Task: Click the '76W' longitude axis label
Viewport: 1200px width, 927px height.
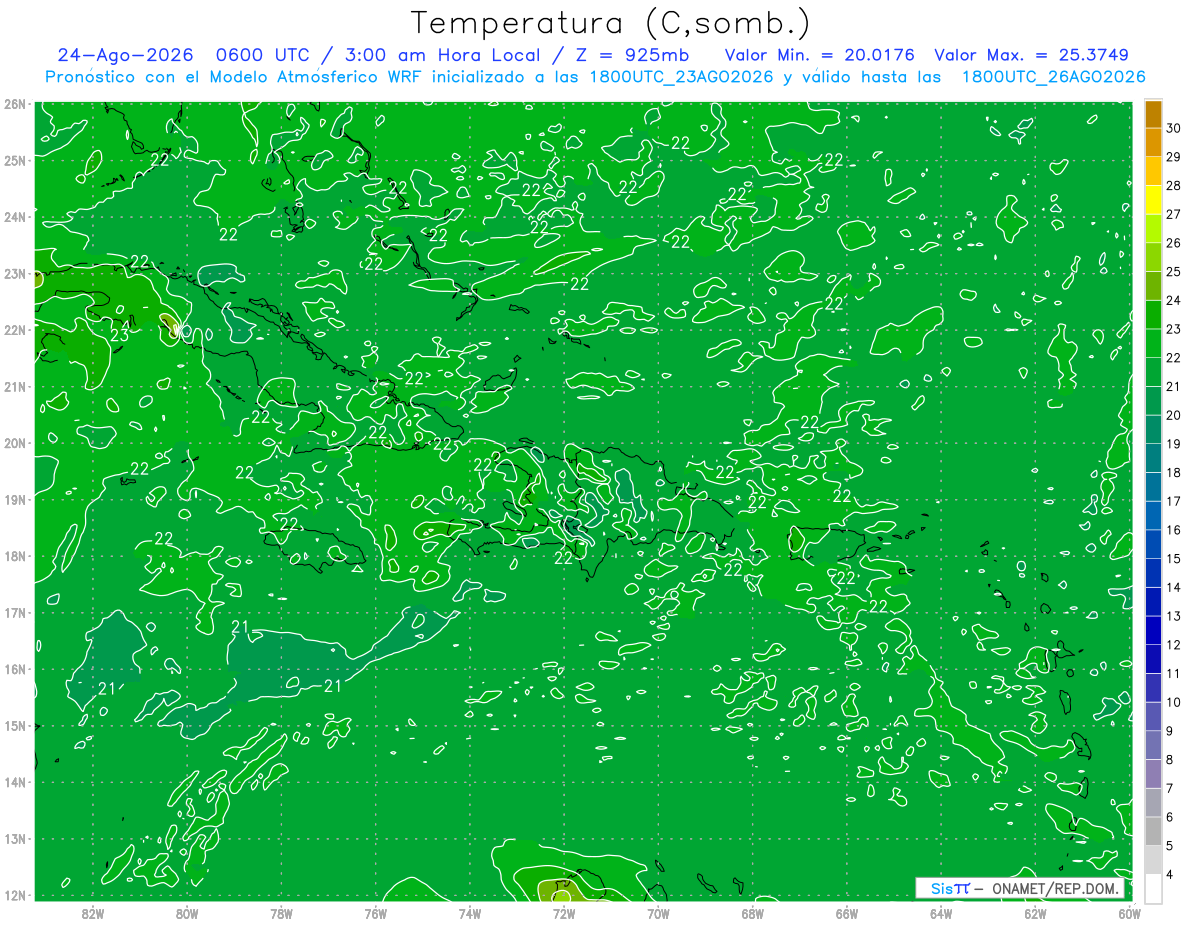Action: pyautogui.click(x=375, y=913)
